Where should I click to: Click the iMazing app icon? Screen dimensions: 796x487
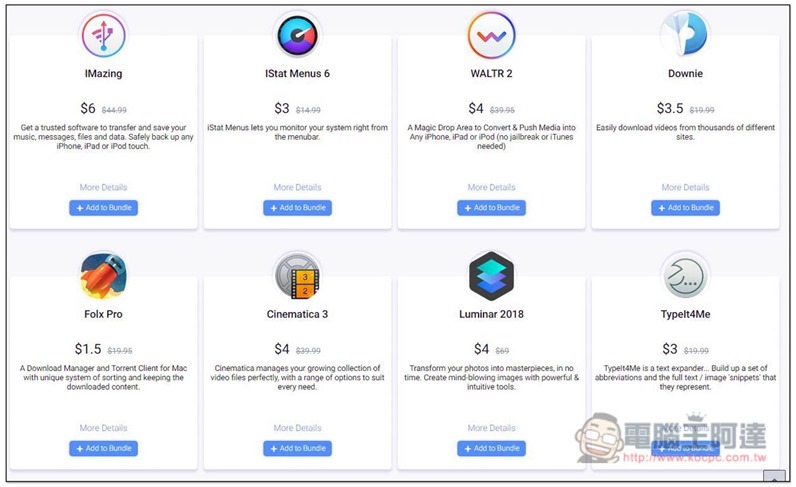(103, 36)
